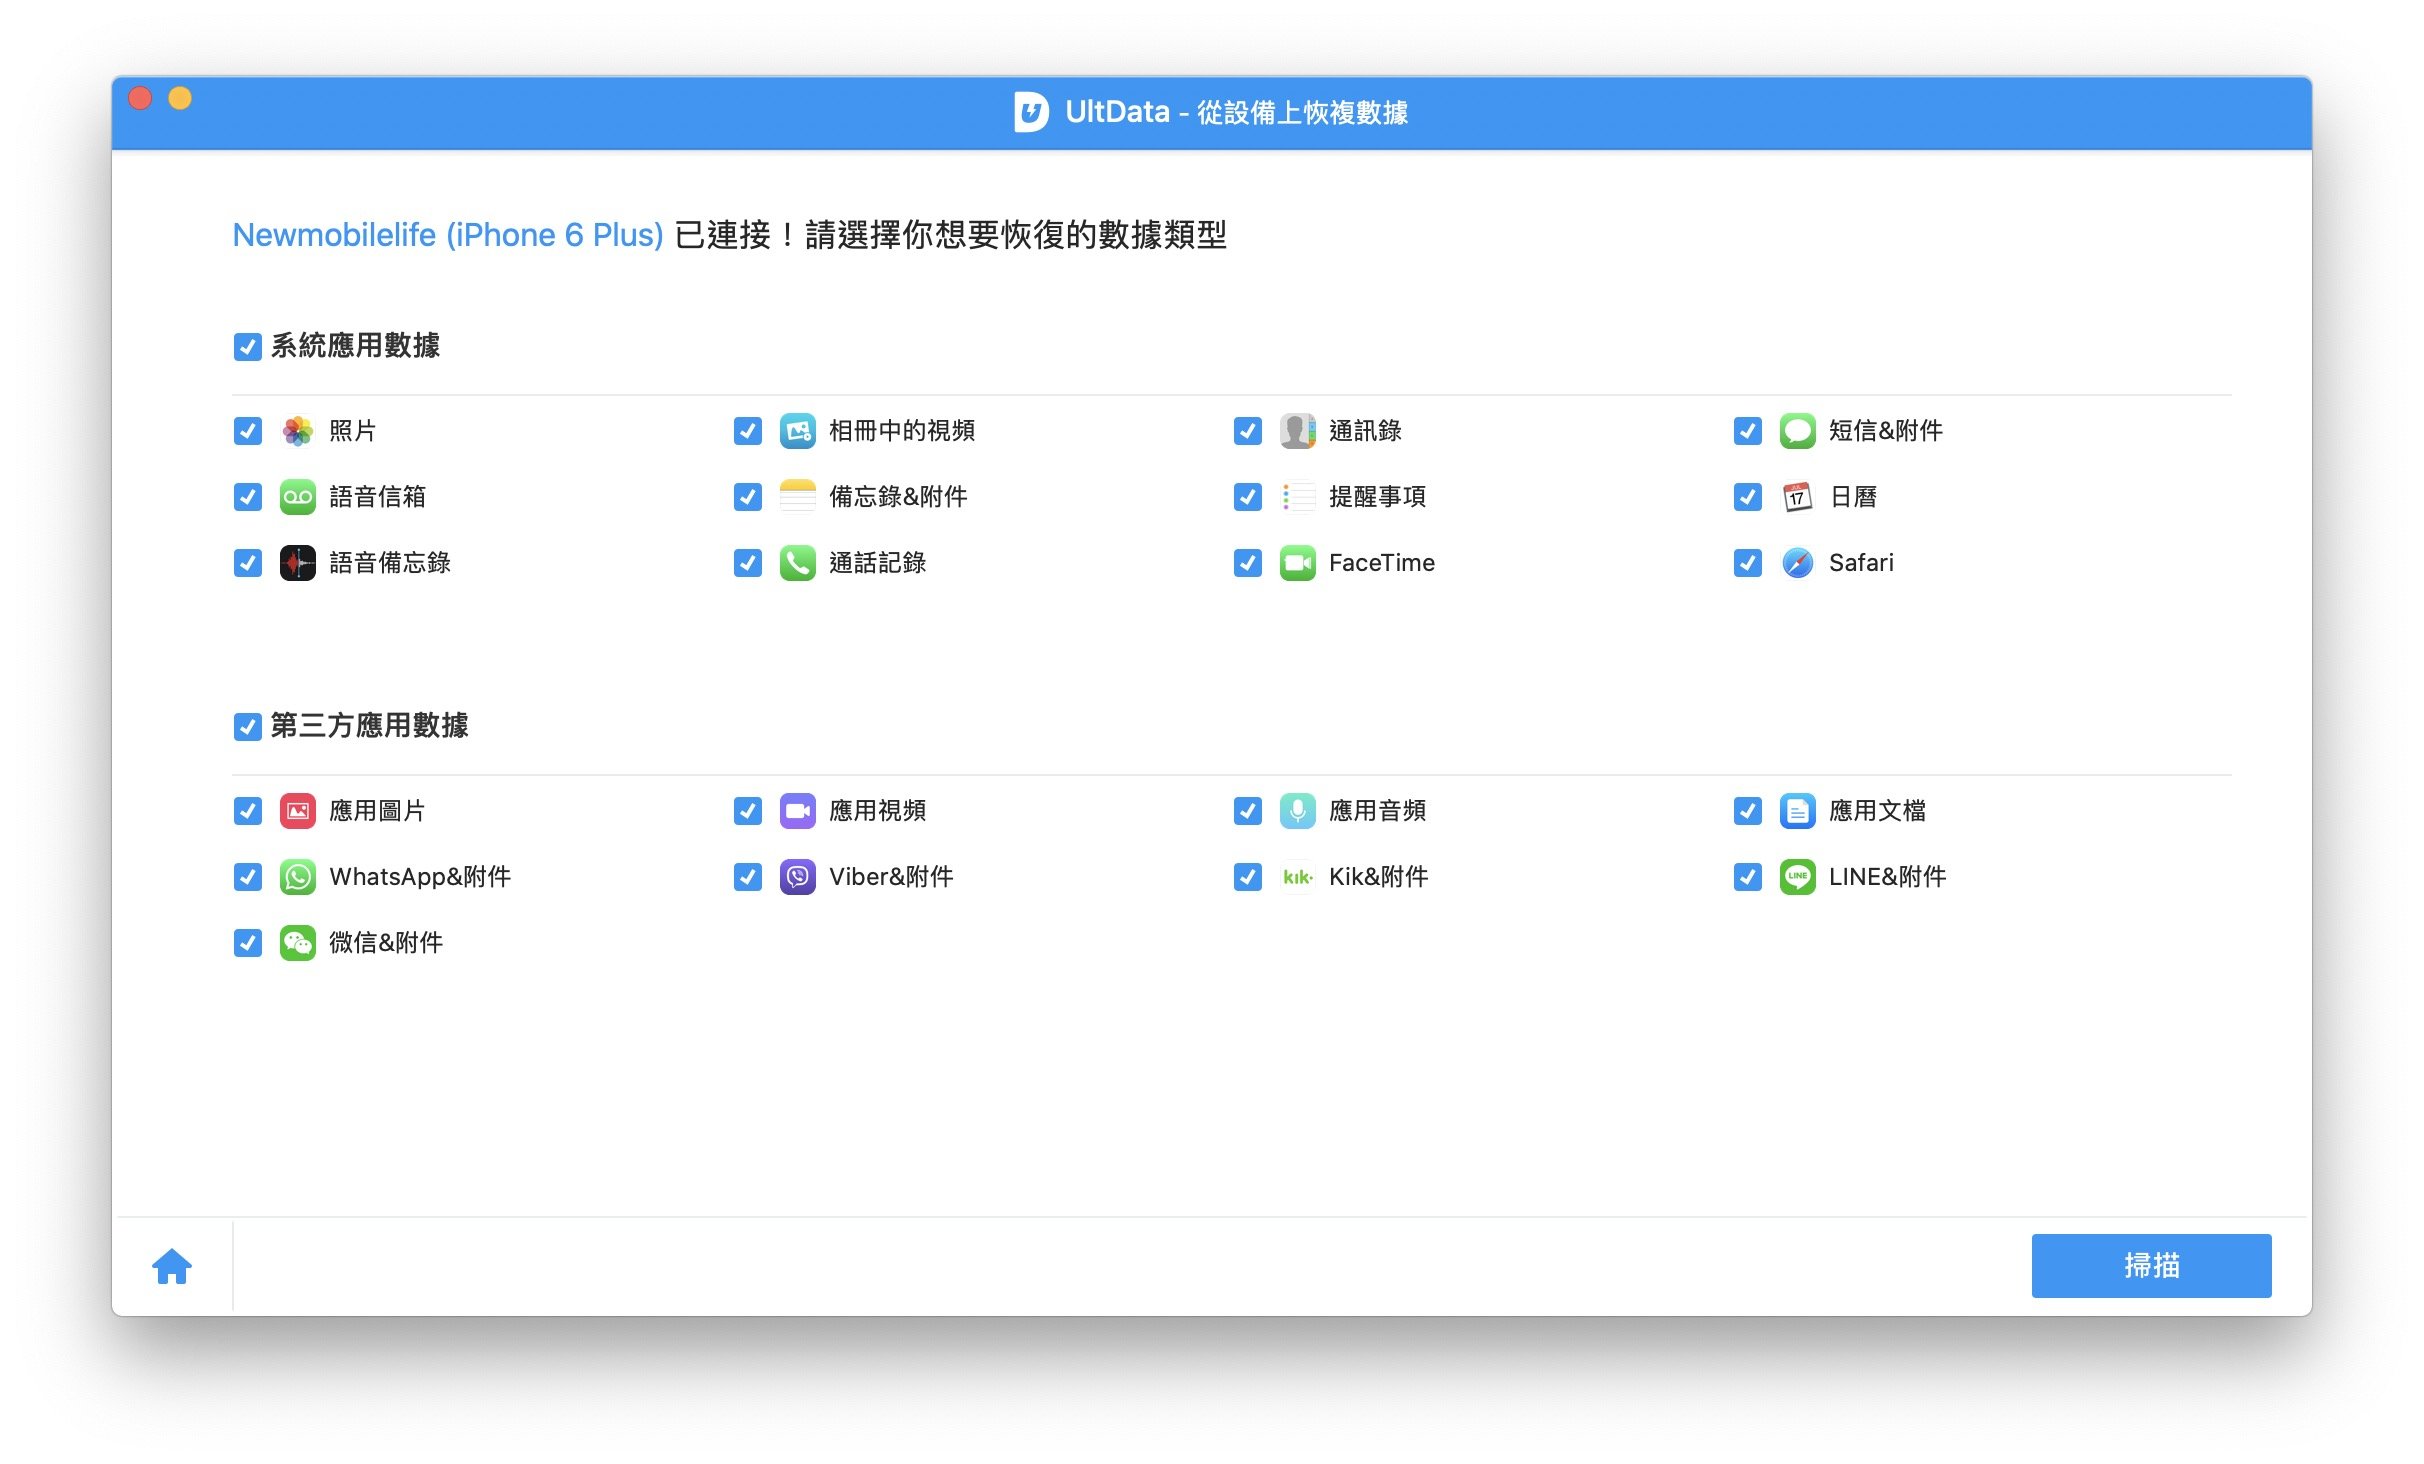Toggle the 系統應用數據 select-all checkbox
This screenshot has width=2424, height=1464.
point(247,347)
